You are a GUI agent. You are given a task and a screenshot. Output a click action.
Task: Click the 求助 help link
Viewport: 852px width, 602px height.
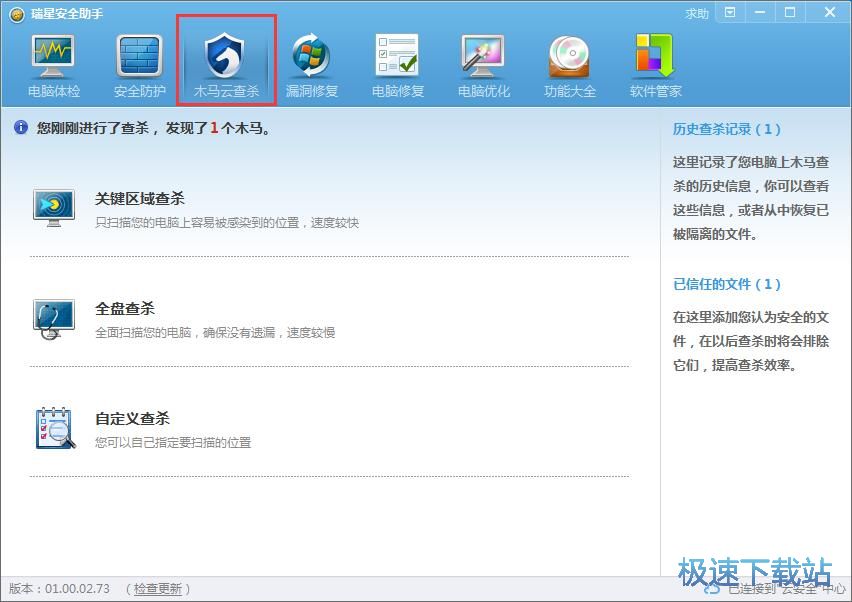[697, 14]
